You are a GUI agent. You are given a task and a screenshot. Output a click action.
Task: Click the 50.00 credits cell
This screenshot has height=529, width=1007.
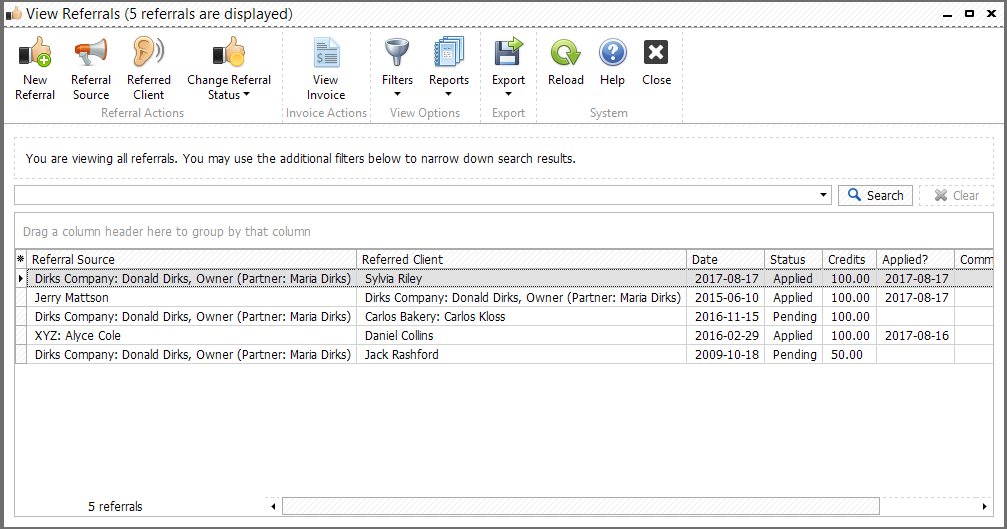click(850, 354)
